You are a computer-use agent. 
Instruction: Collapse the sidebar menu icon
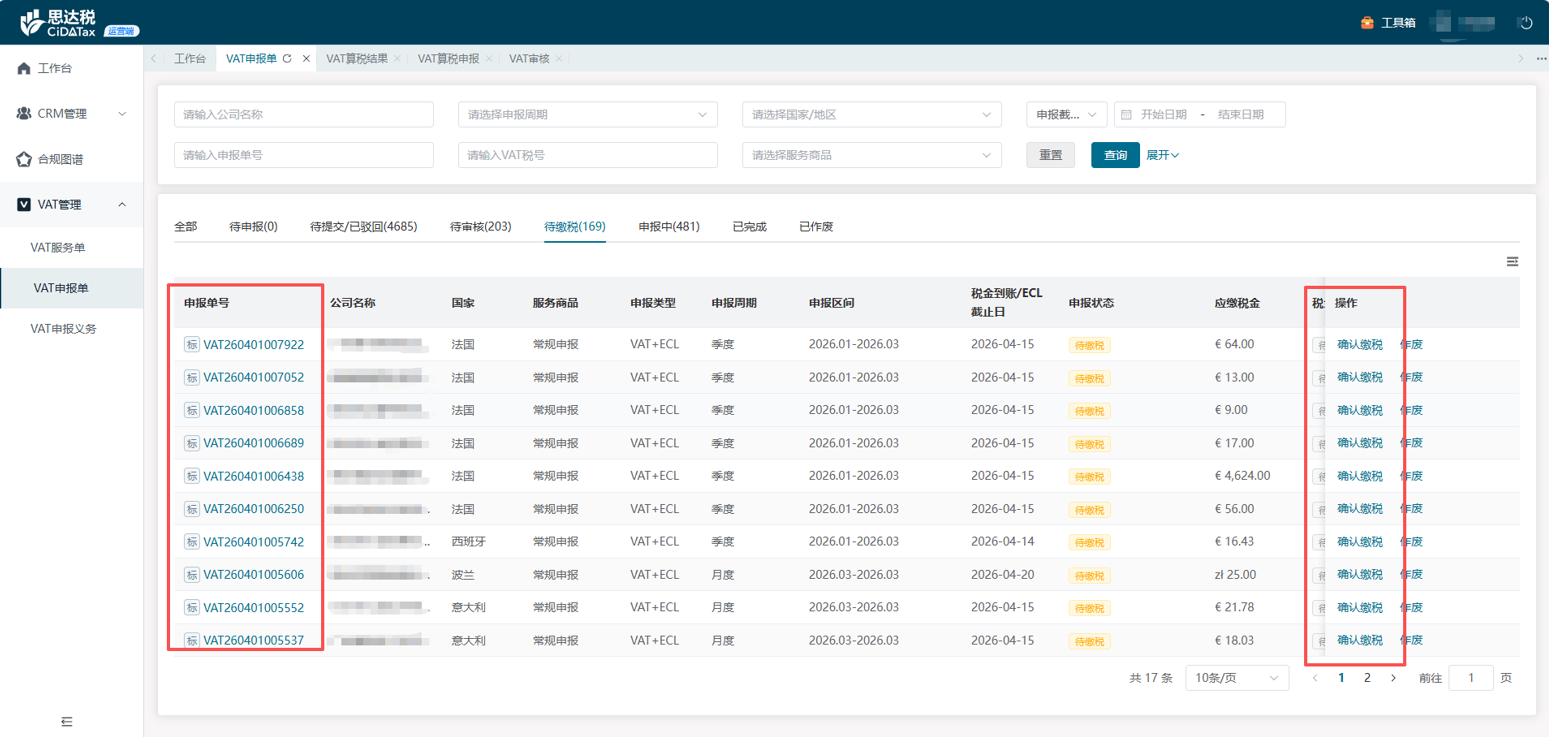click(x=67, y=721)
